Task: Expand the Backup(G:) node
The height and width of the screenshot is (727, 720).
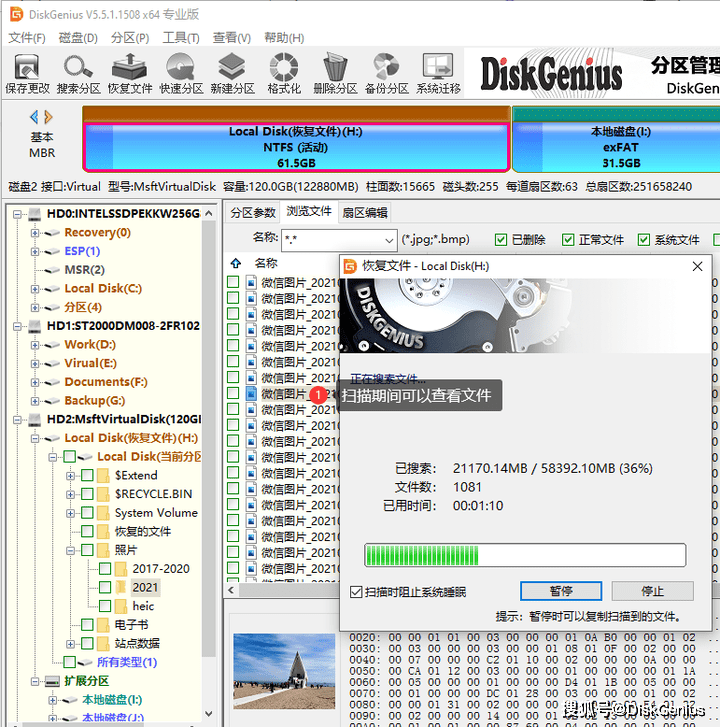Action: pyautogui.click(x=35, y=401)
